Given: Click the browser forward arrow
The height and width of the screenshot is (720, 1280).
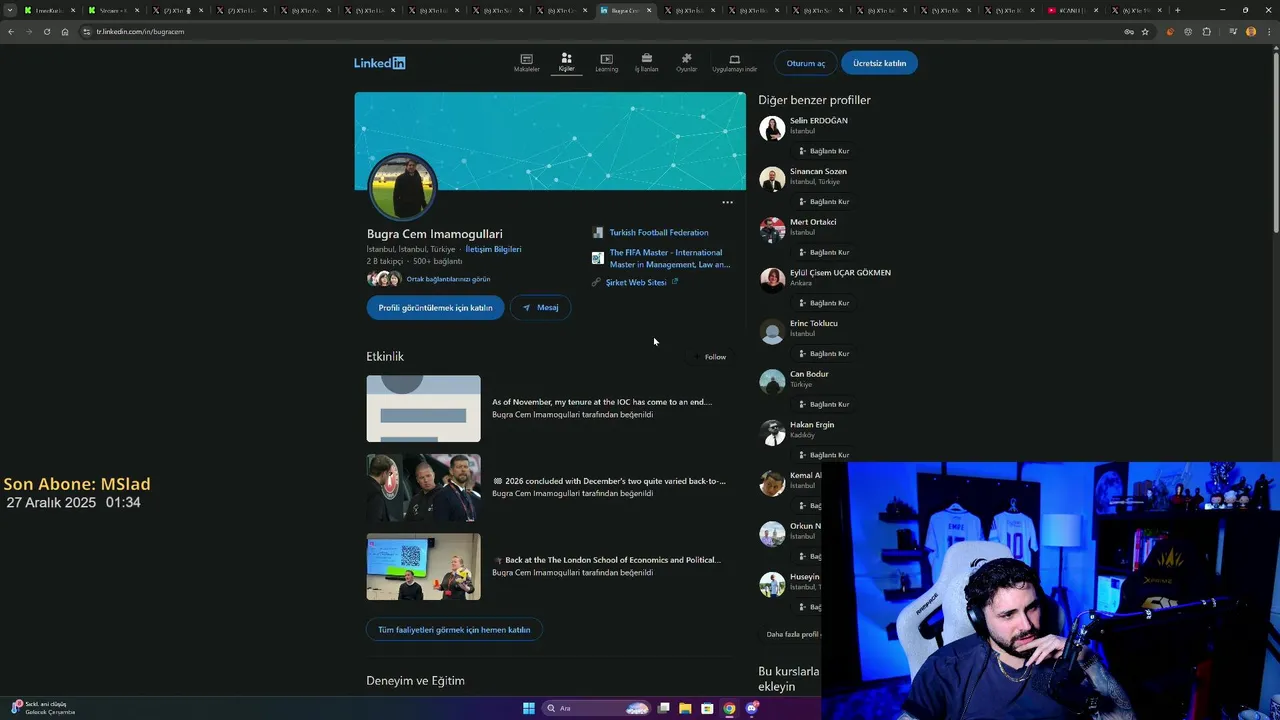Looking at the screenshot, I should pyautogui.click(x=29, y=31).
